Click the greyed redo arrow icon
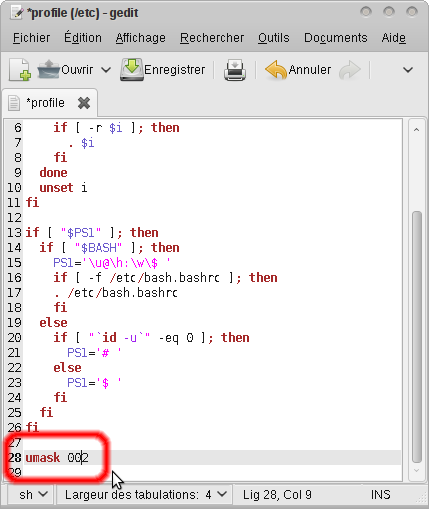 click(350, 70)
